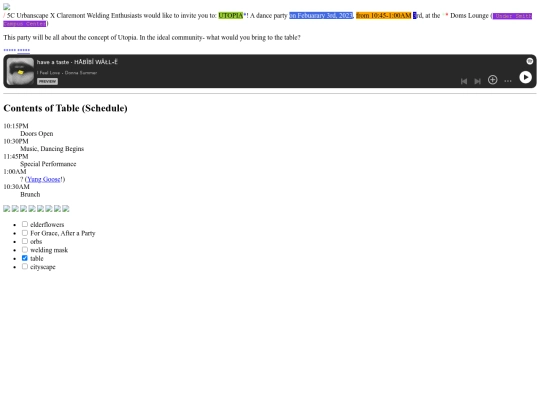Click the '11:45PM' schedule time
This screenshot has height=405, width=540.
16,156
